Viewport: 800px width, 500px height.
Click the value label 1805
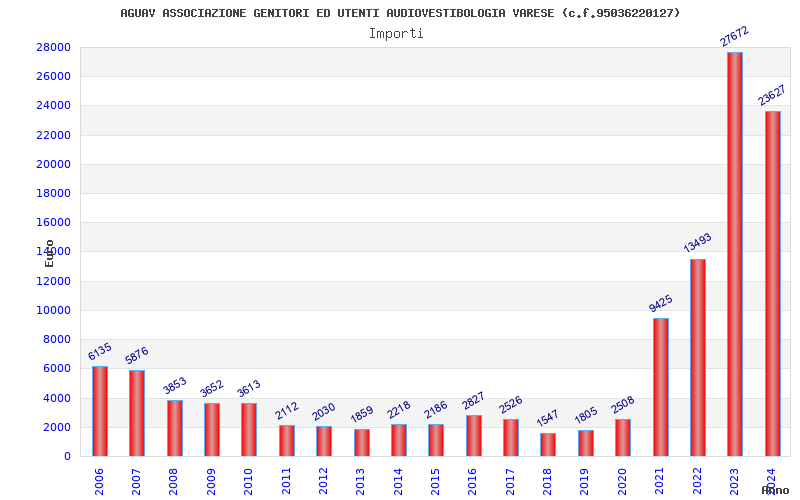(585, 415)
